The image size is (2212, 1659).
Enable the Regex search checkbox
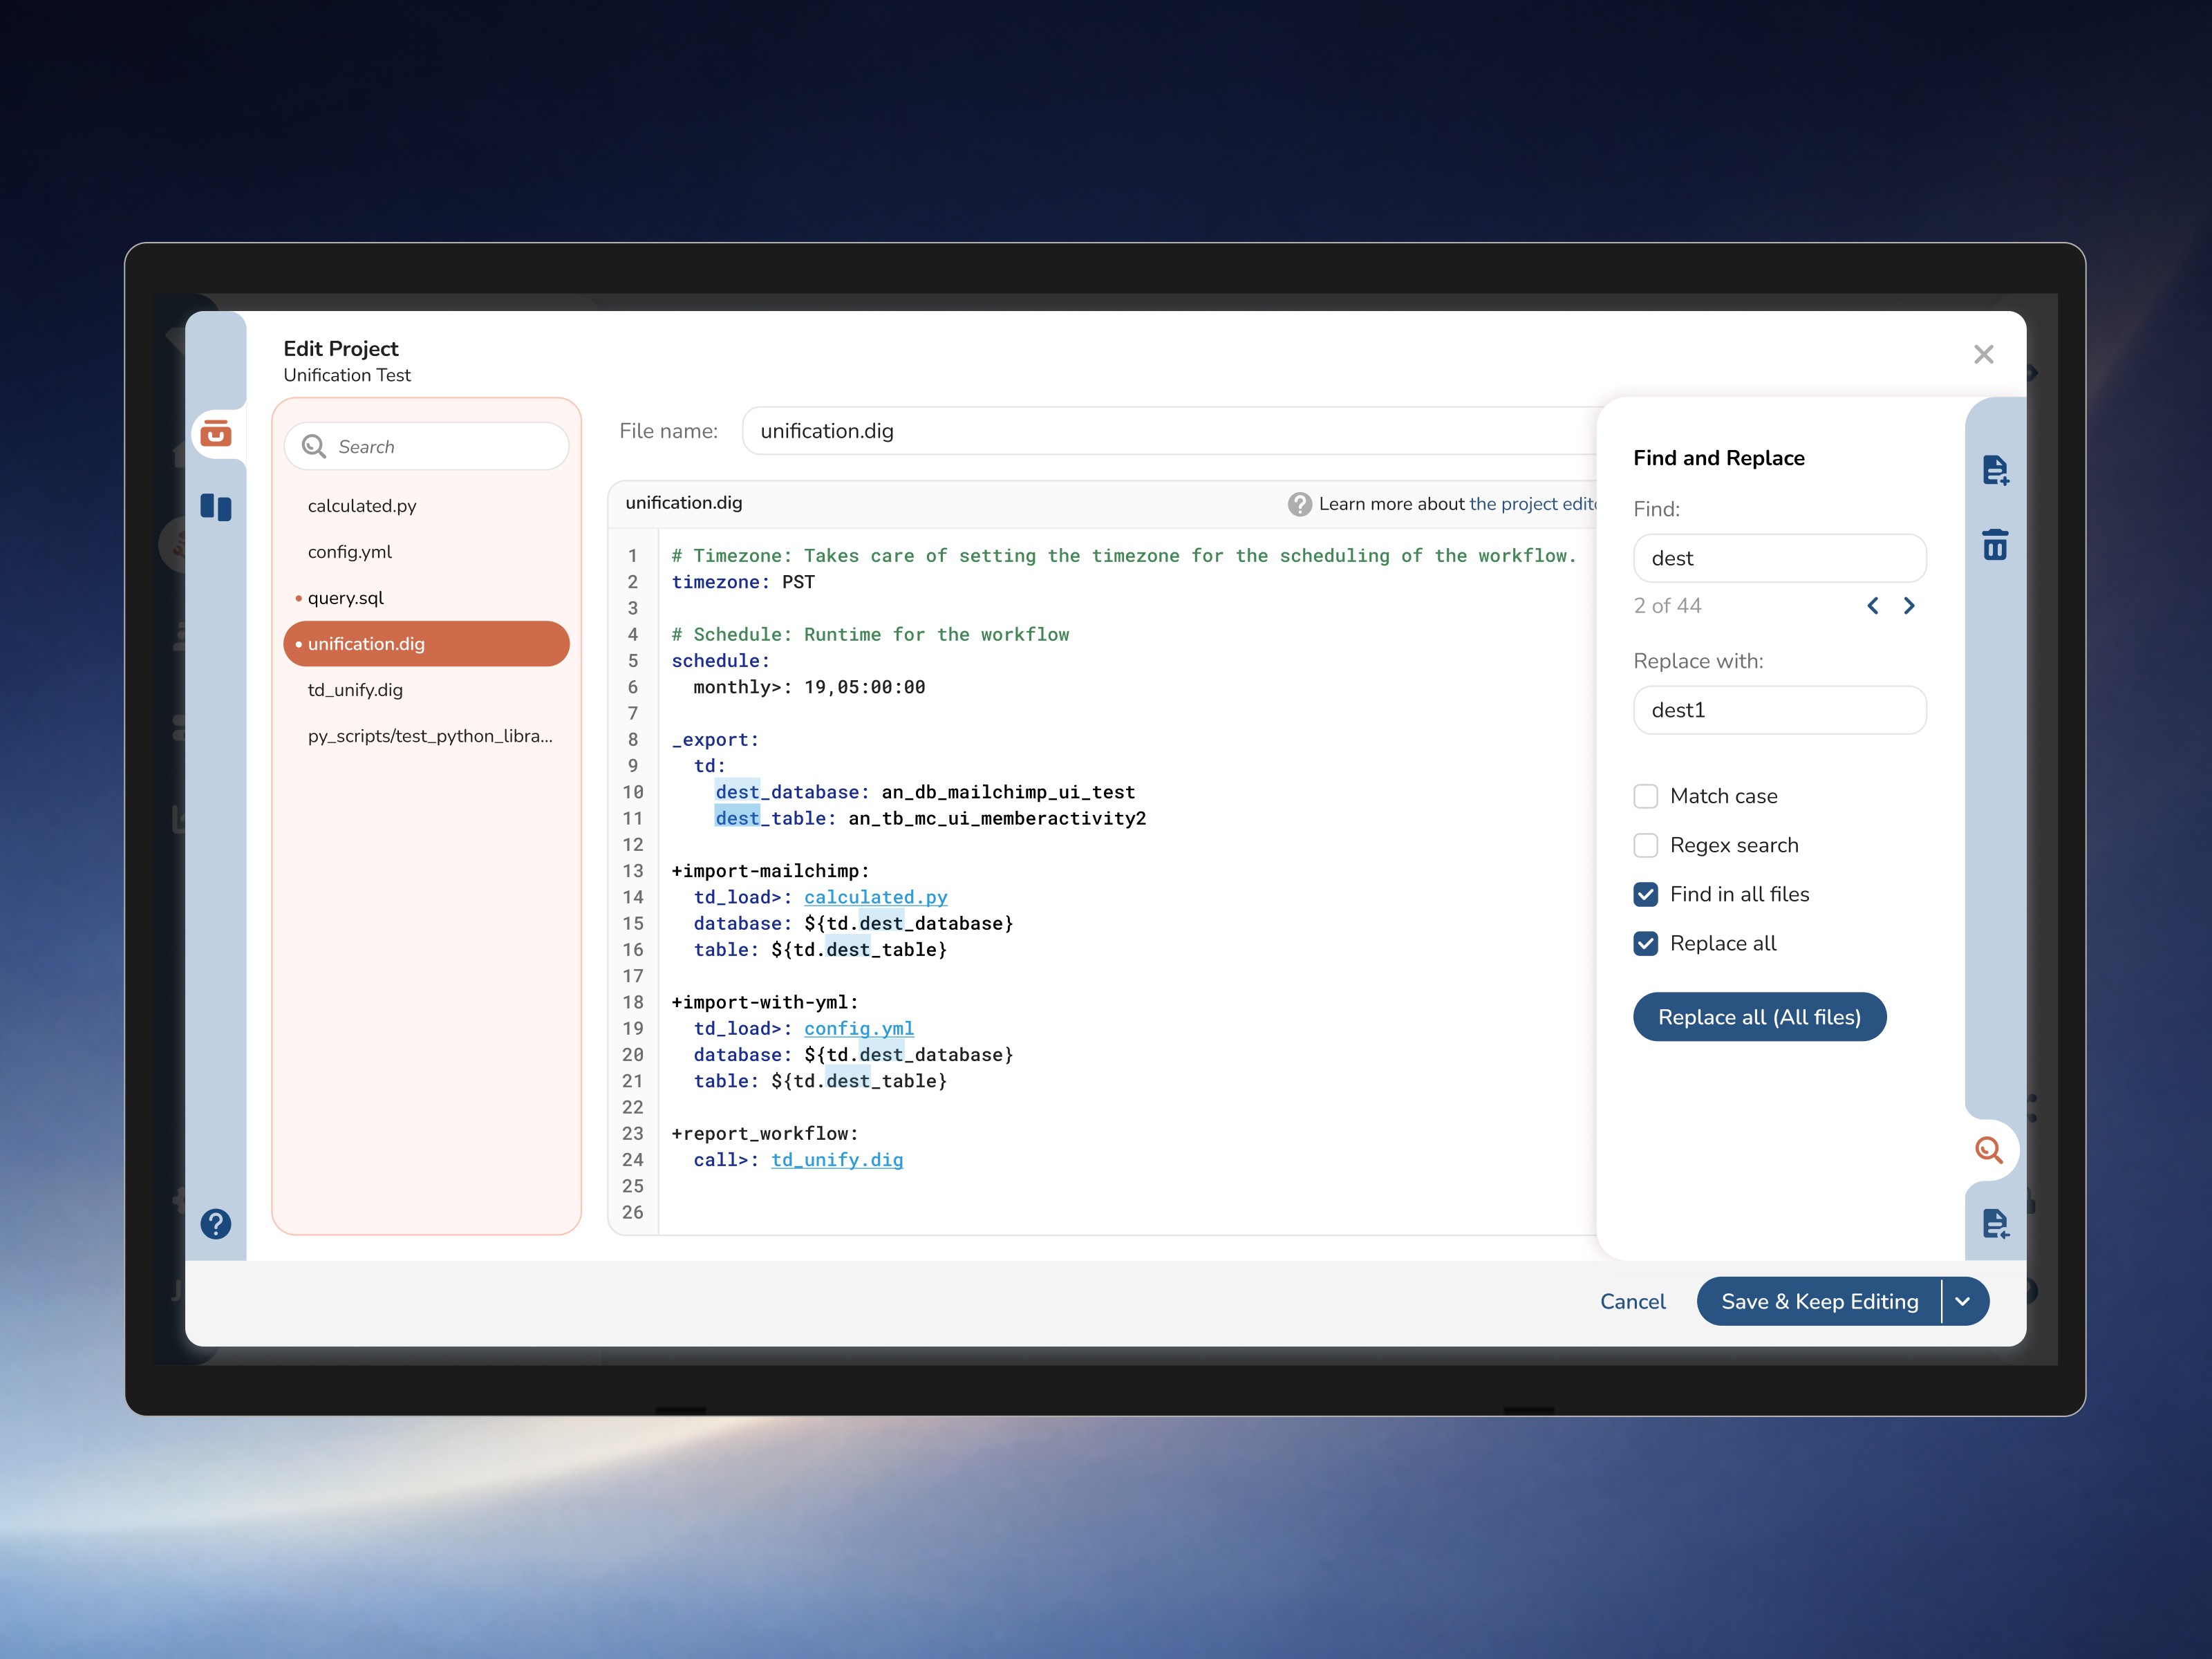(x=1645, y=845)
